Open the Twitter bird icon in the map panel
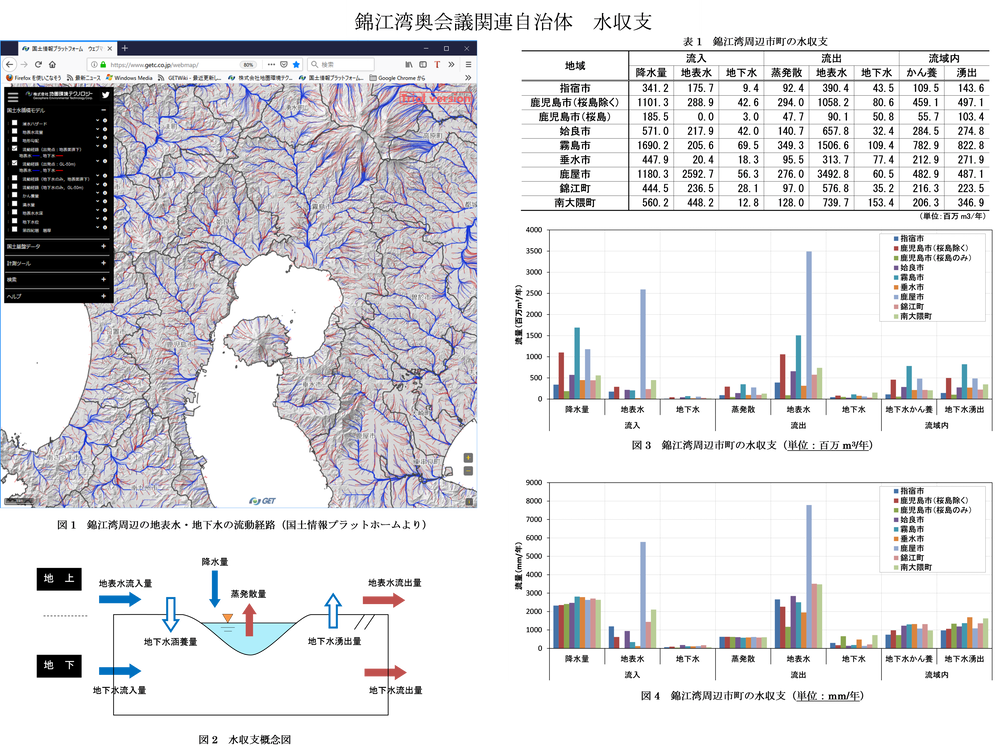The height and width of the screenshot is (748, 1000). tap(105, 95)
